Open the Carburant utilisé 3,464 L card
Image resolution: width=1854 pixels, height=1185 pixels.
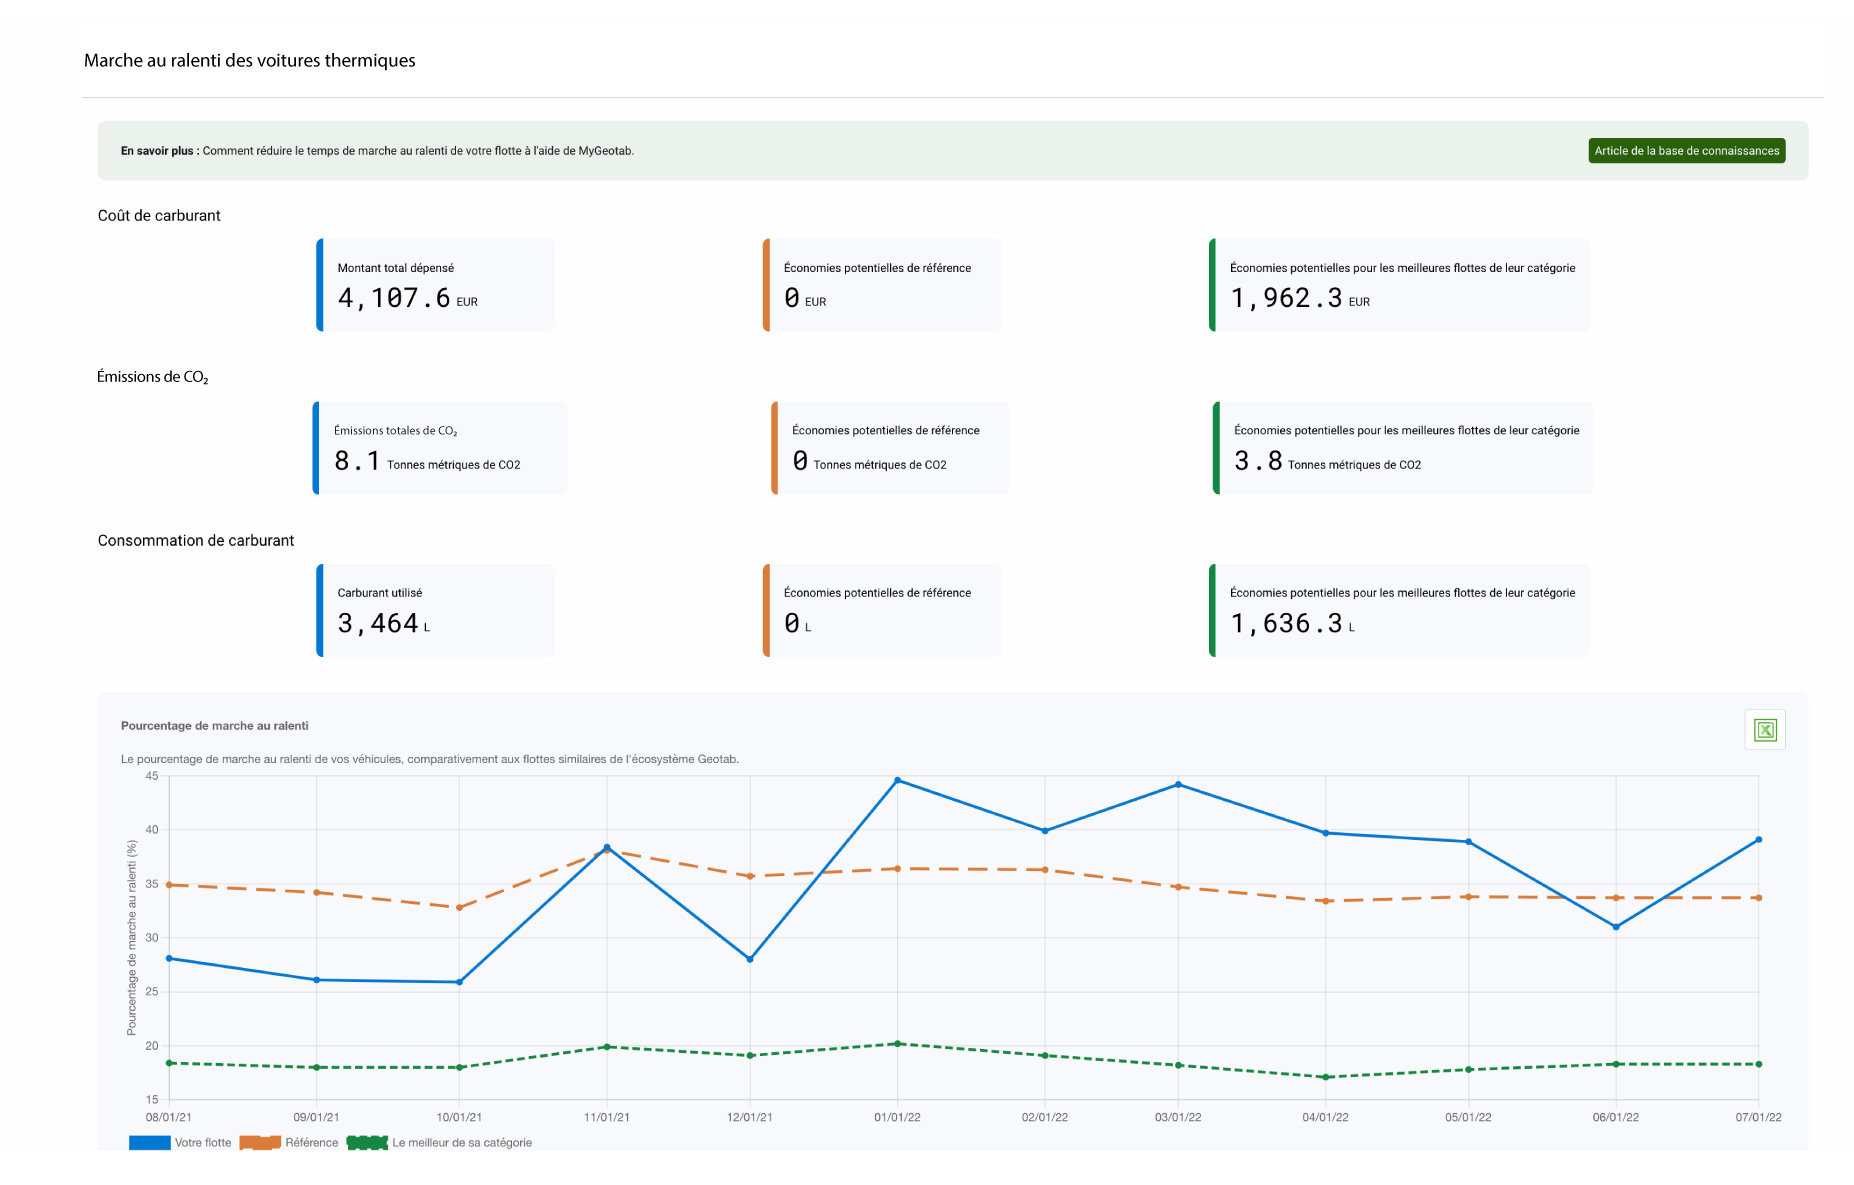tap(436, 610)
